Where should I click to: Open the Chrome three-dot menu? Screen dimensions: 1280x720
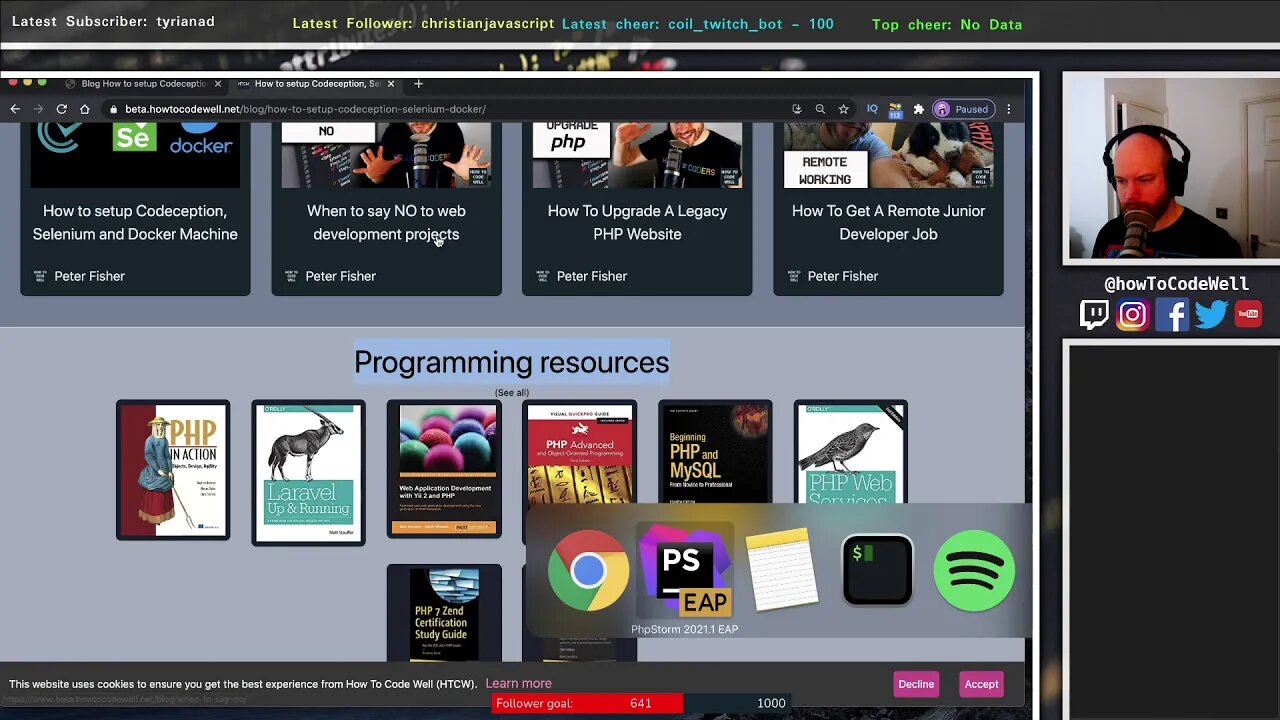(1008, 109)
